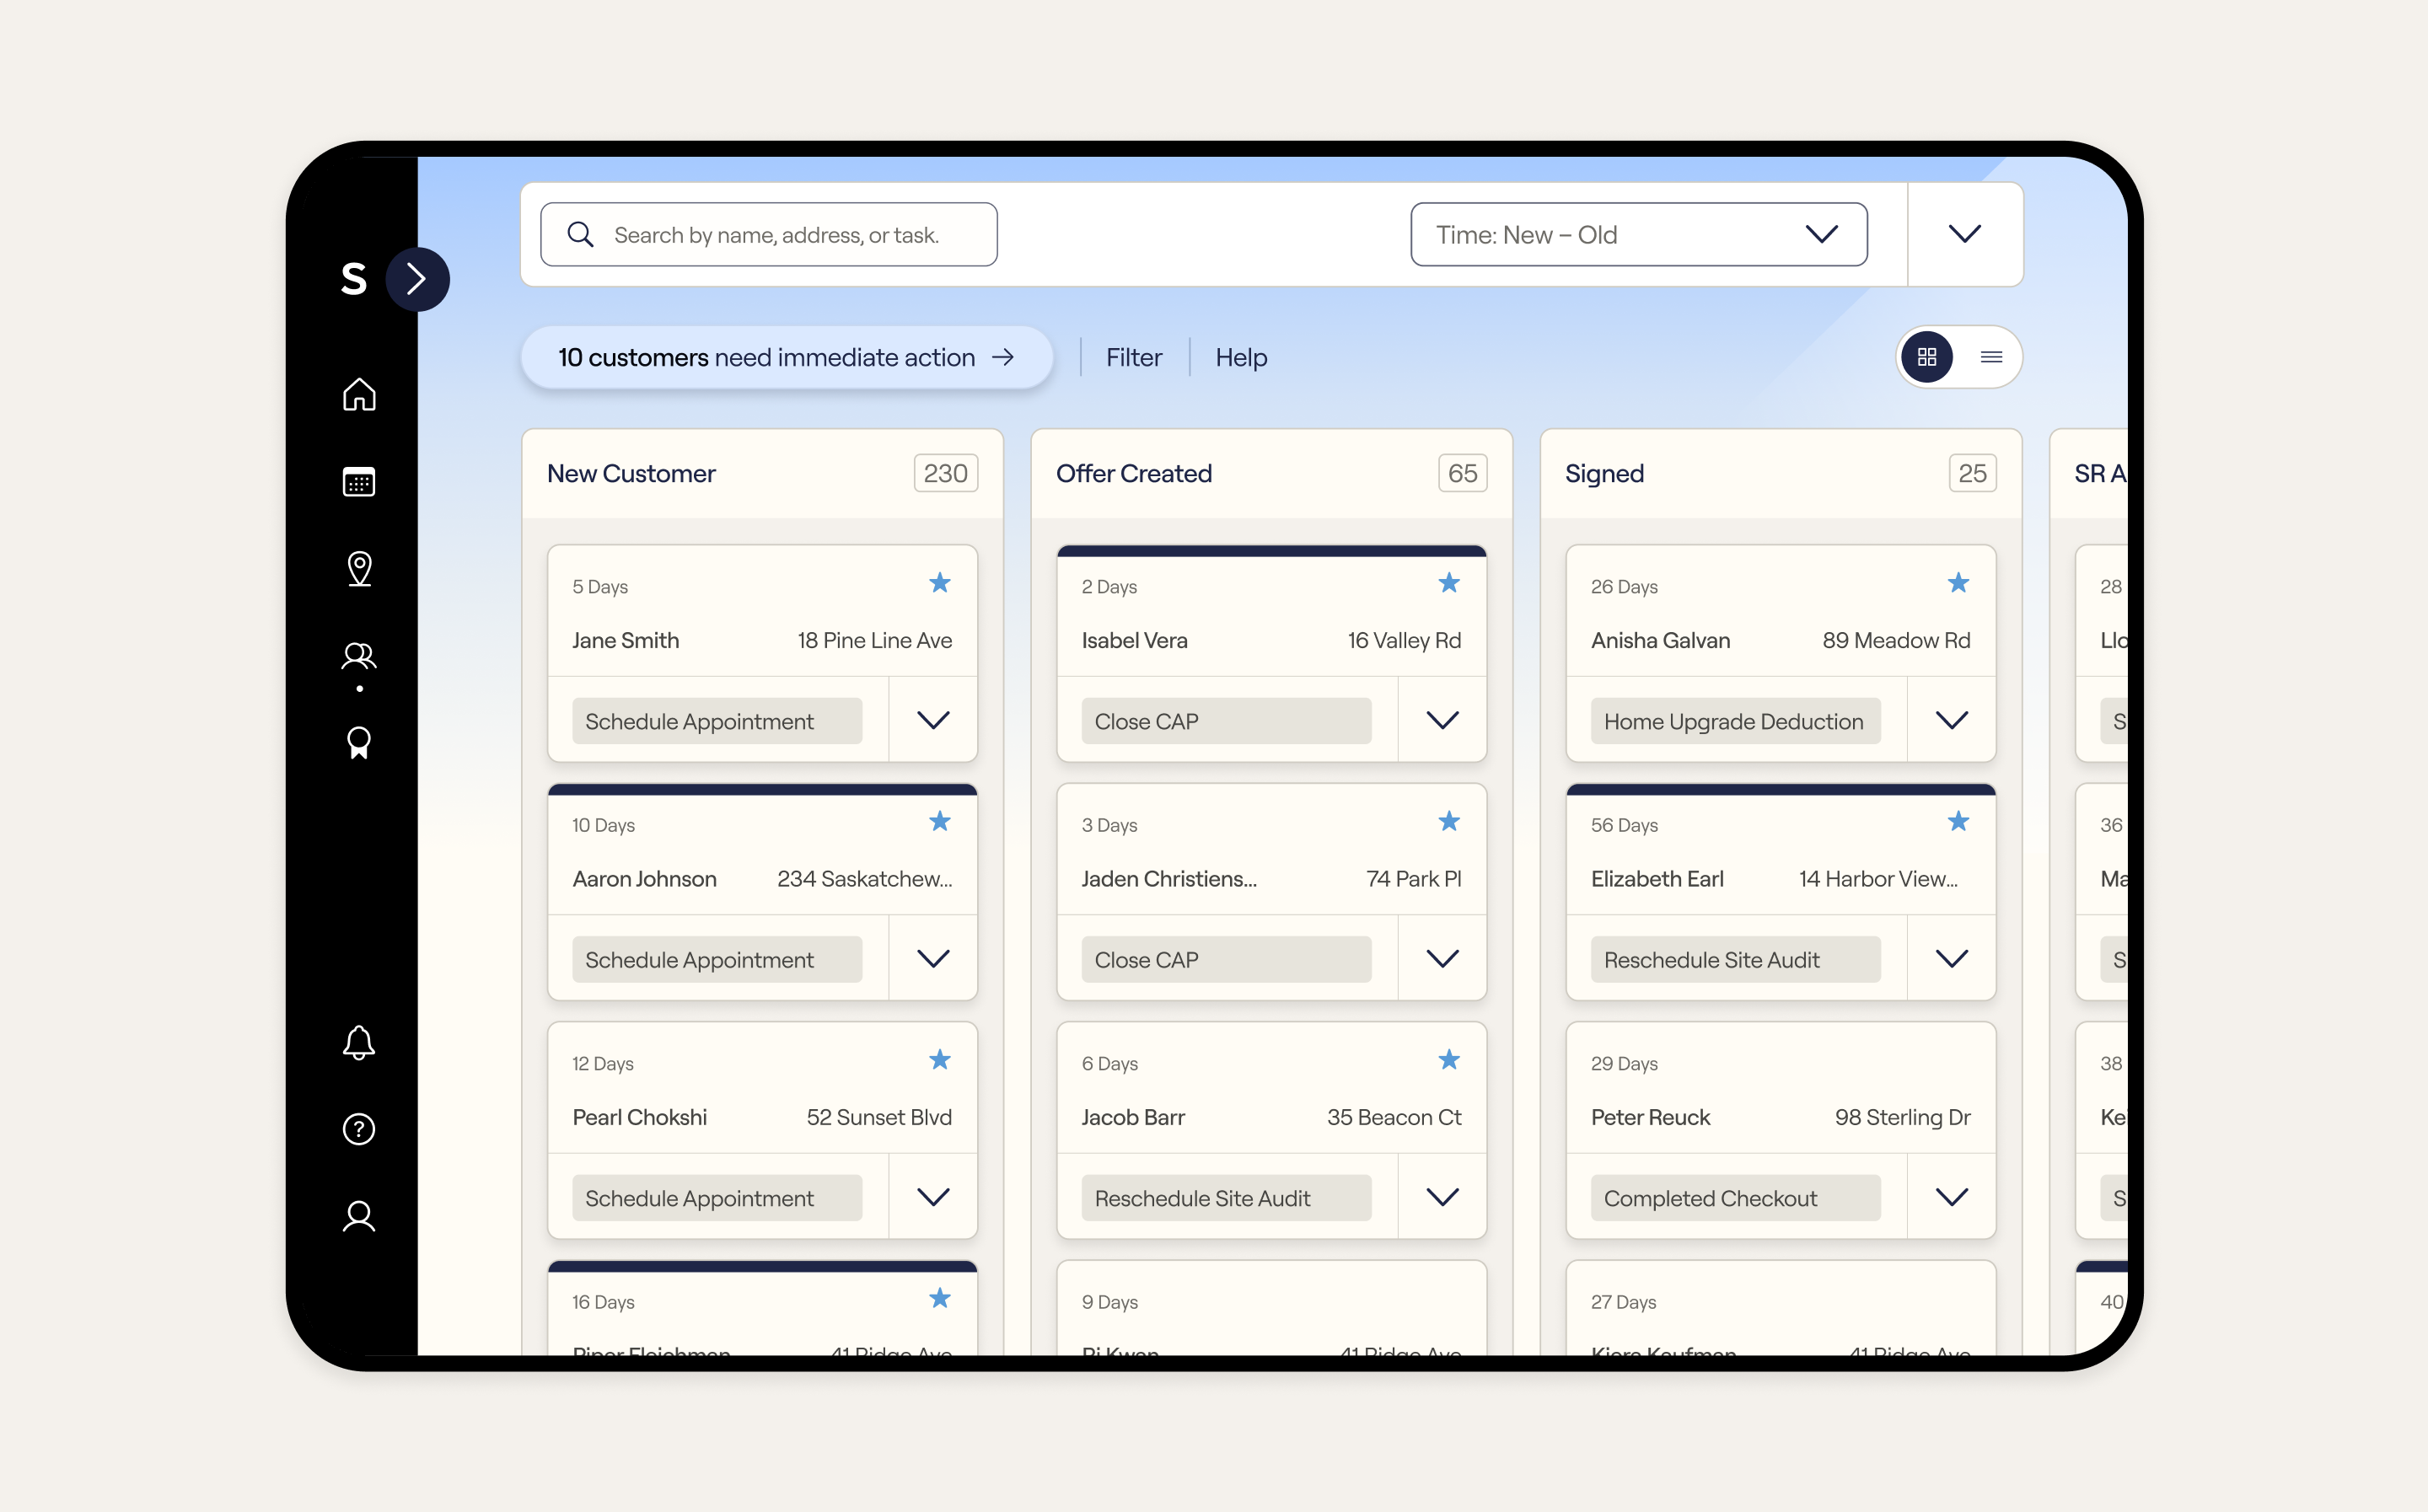Switch to grid view
2428x1512 pixels.
click(x=1927, y=357)
